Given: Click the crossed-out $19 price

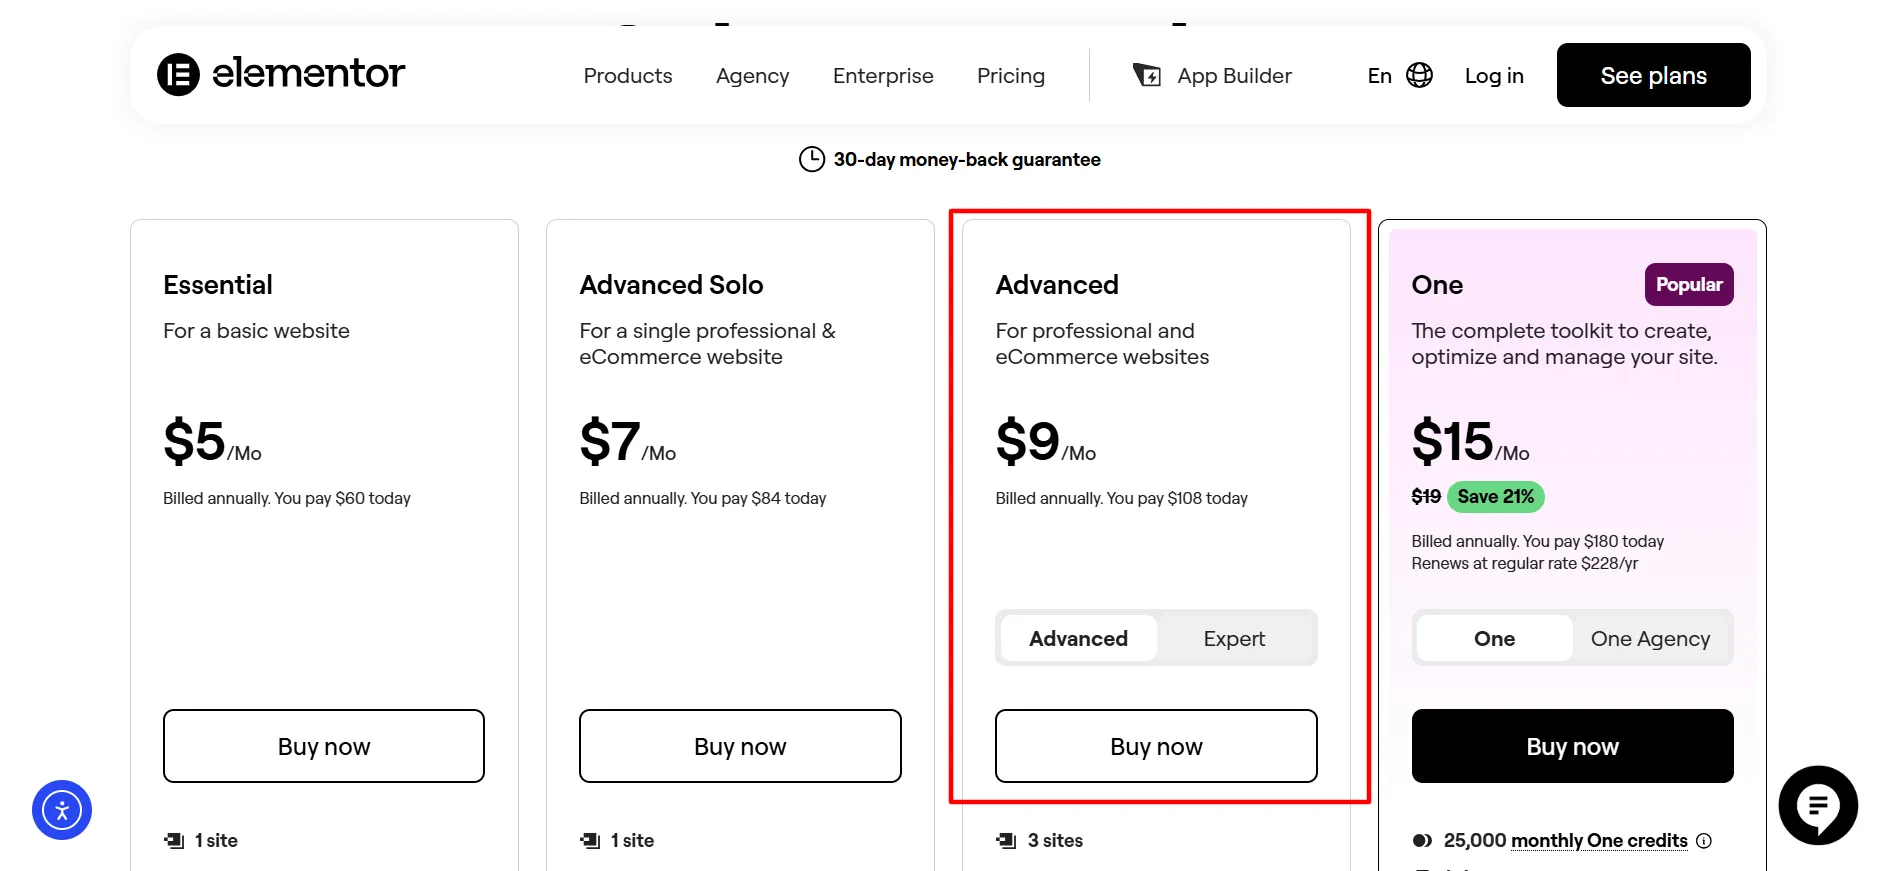Looking at the screenshot, I should tap(1426, 497).
